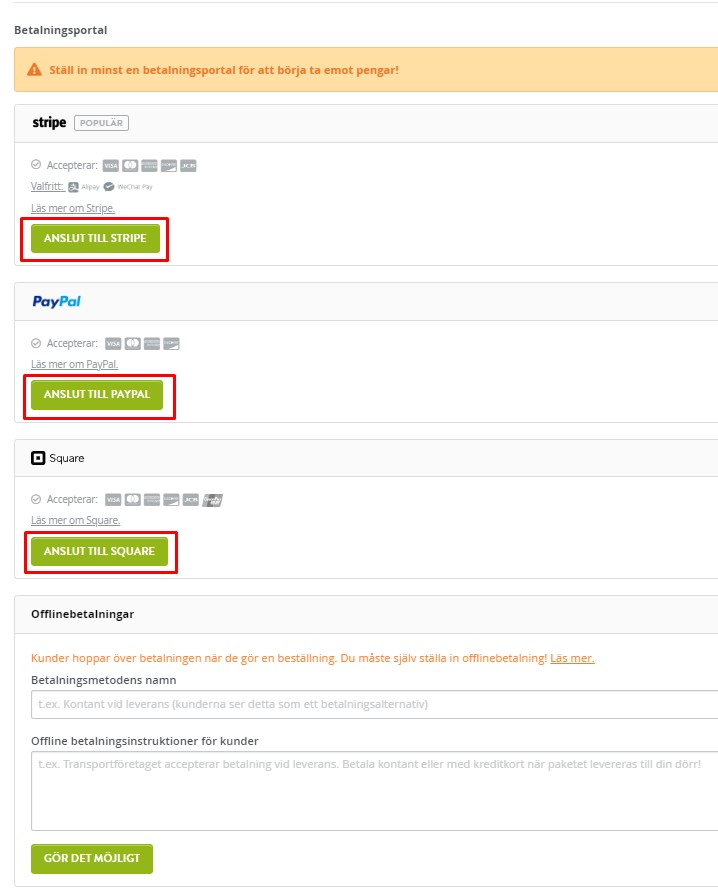The image size is (718, 896).
Task: Click the Anslut till Square button
Action: [x=99, y=551]
